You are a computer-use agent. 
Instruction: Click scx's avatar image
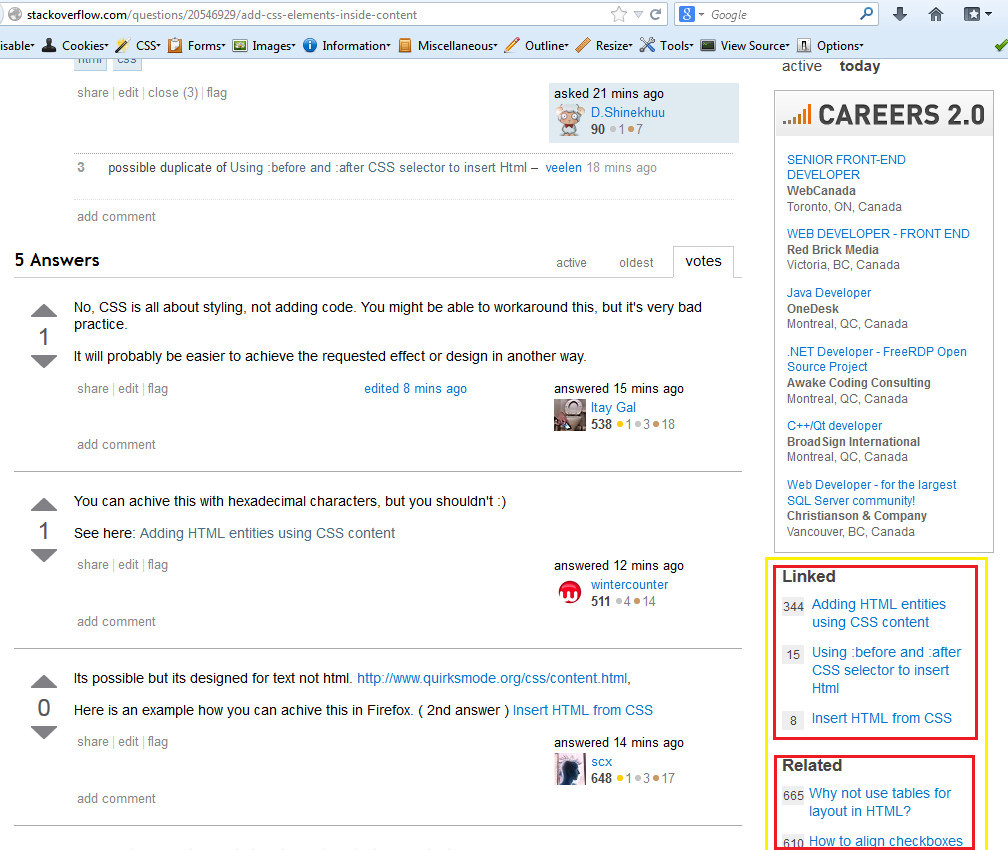pyautogui.click(x=570, y=769)
